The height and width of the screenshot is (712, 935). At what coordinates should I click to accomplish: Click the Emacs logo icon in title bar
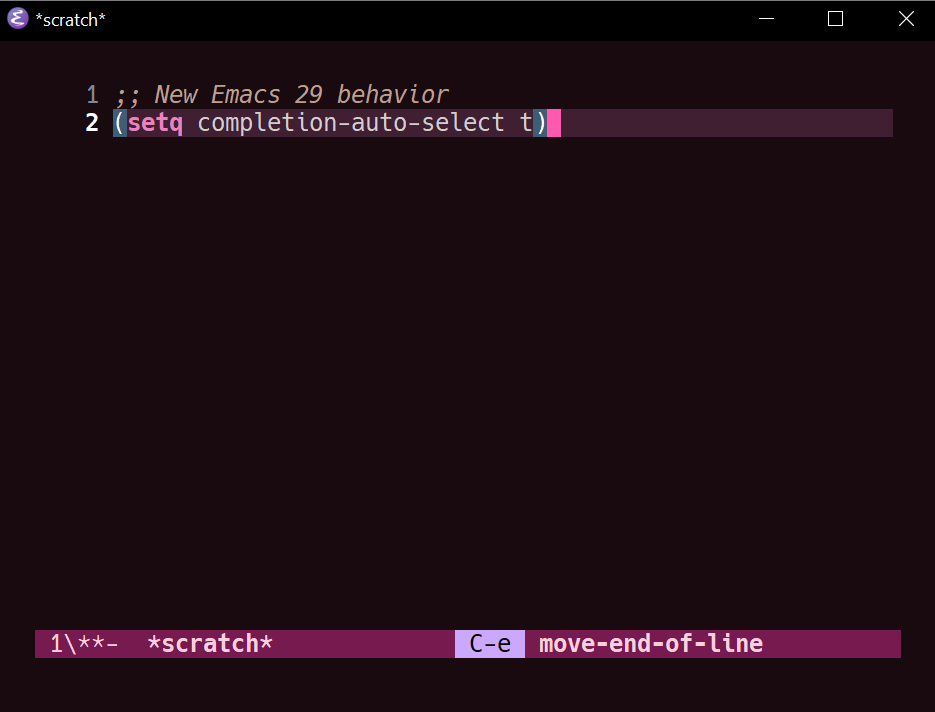17,18
